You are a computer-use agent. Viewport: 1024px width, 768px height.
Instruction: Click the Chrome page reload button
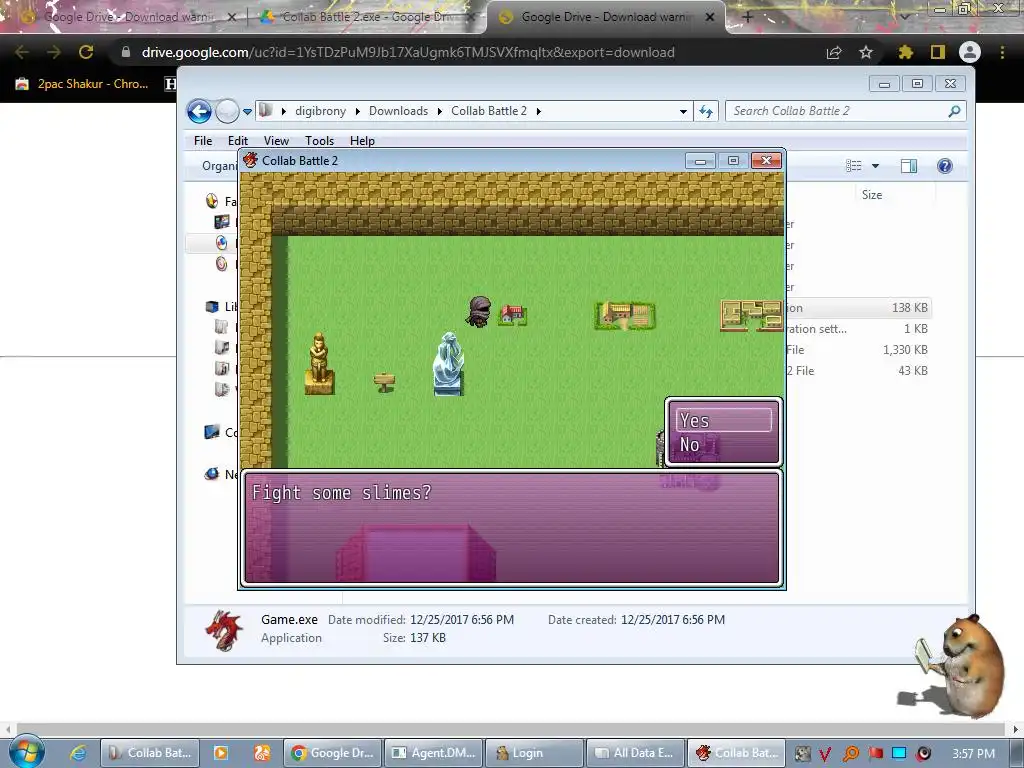(x=86, y=52)
